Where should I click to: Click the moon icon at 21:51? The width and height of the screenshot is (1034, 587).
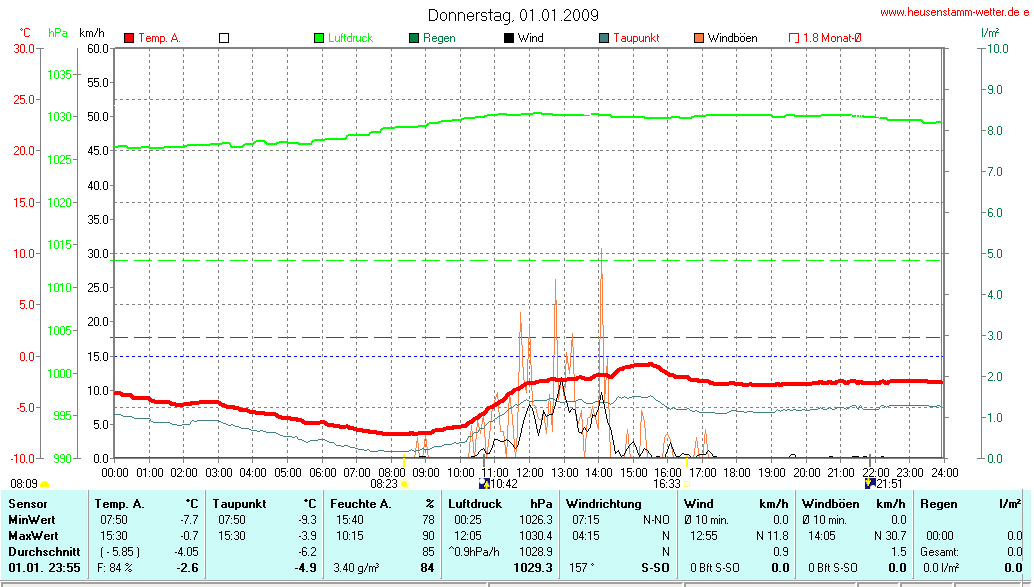[x=870, y=483]
